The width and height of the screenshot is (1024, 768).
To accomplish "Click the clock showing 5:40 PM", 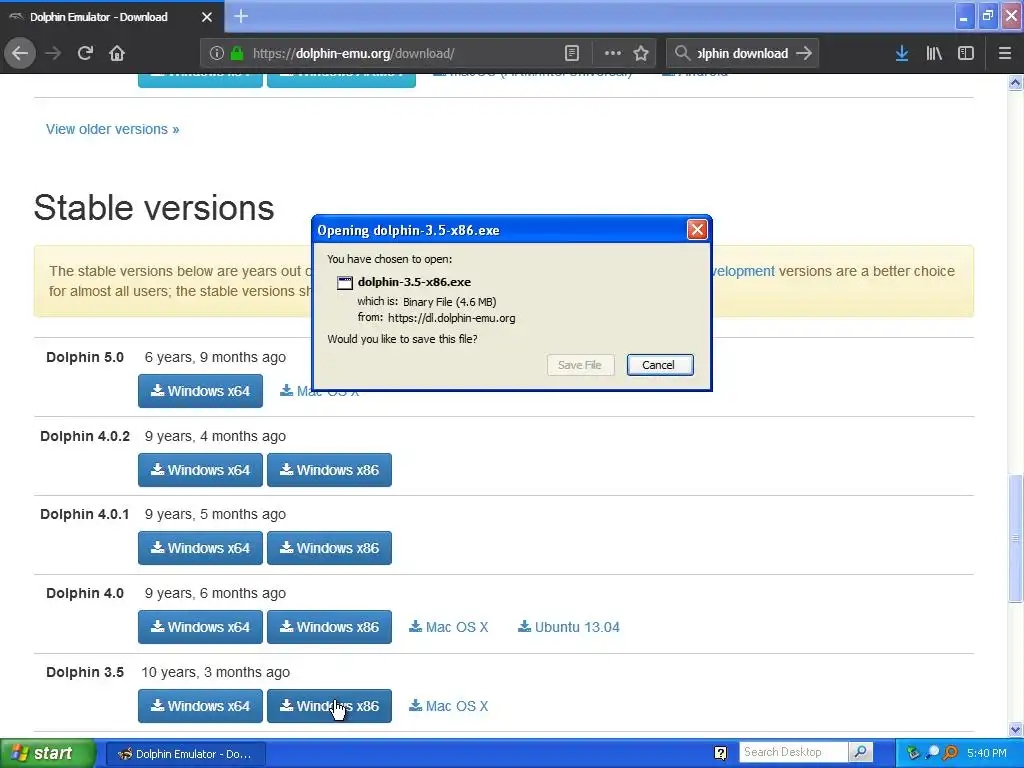I will [x=987, y=754].
